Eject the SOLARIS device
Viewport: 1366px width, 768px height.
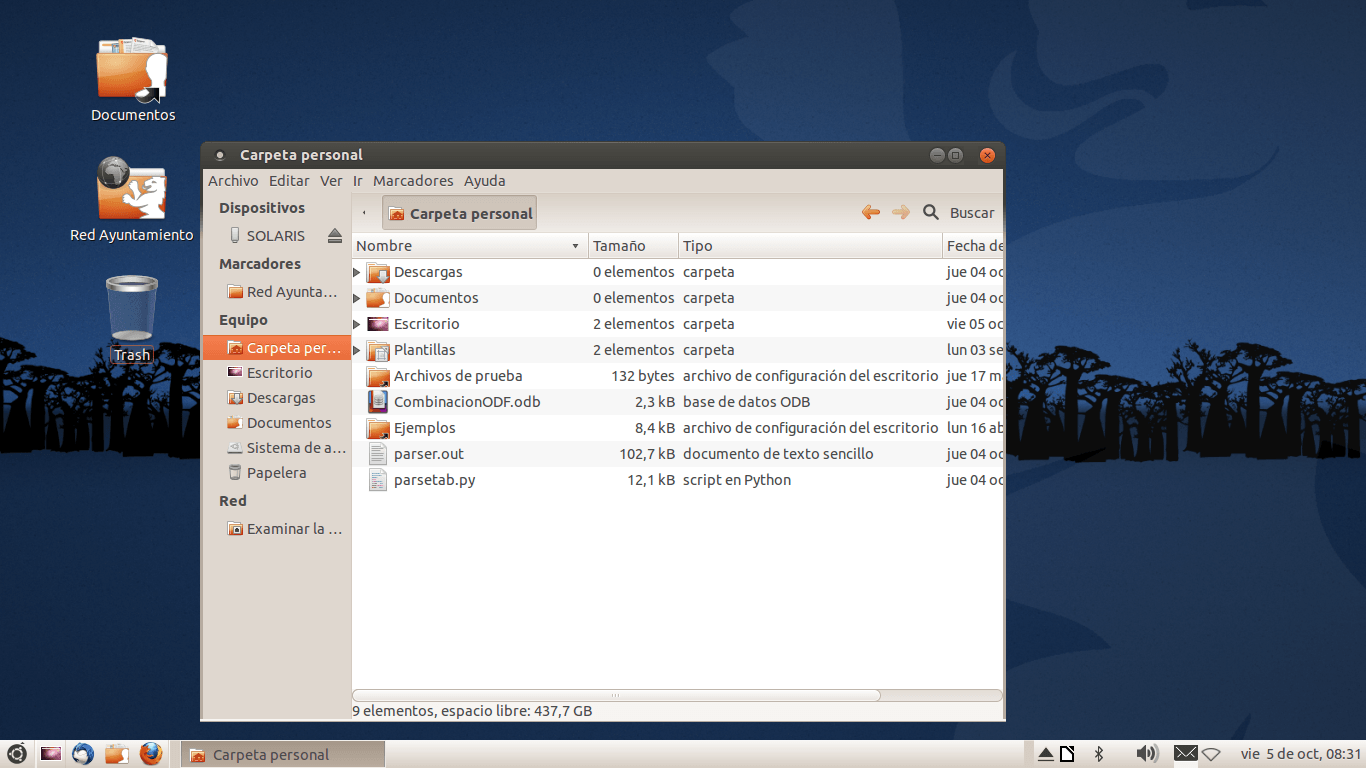pos(336,236)
